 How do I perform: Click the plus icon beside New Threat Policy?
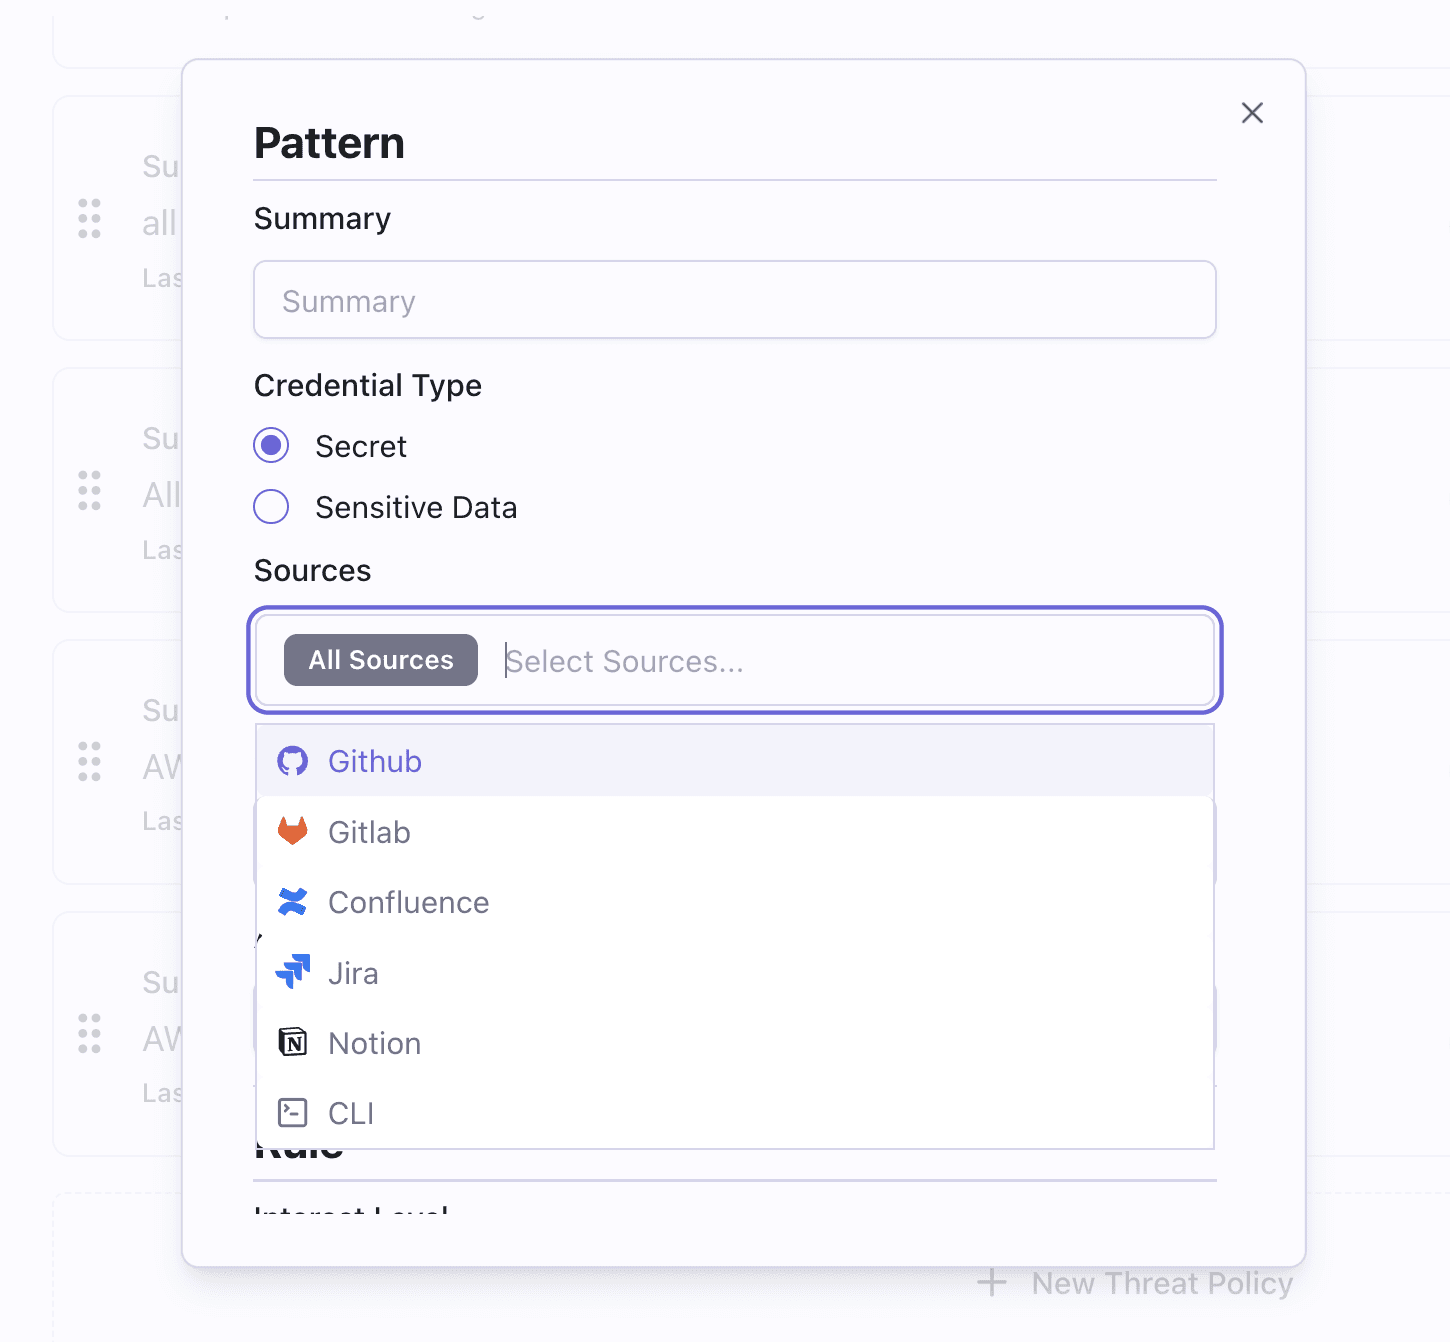point(991,1282)
